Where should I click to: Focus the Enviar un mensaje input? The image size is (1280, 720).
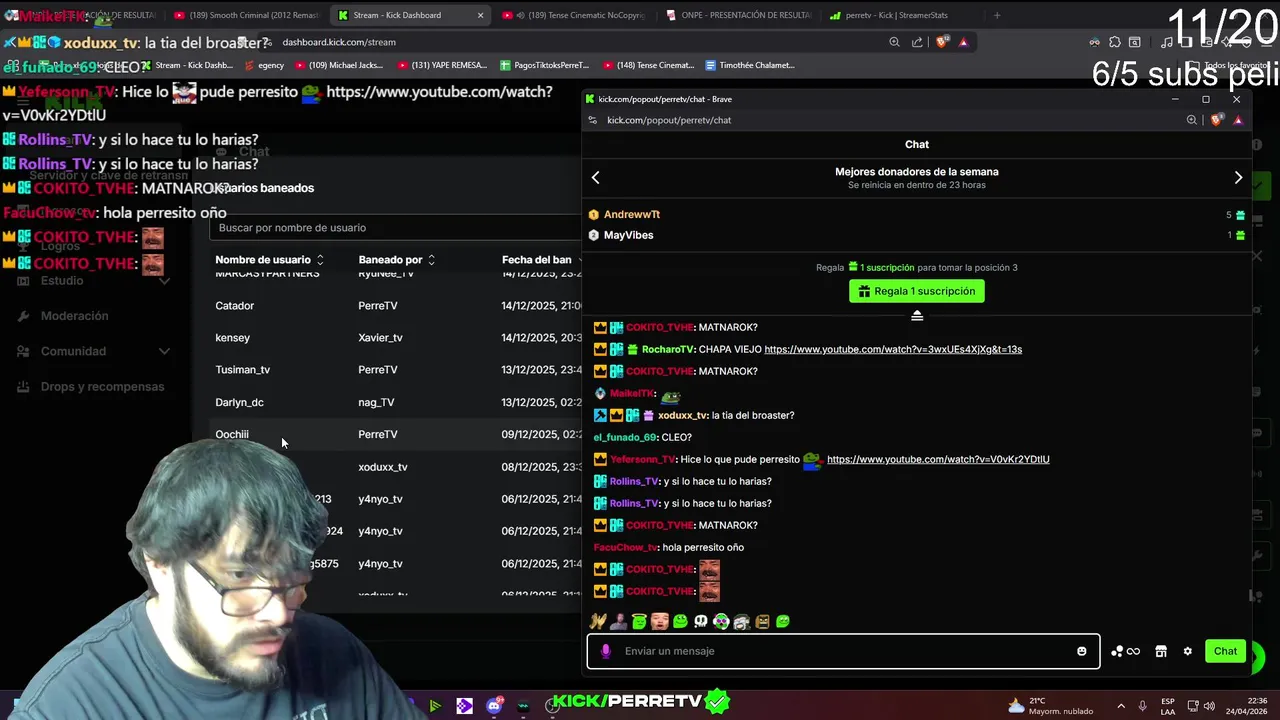click(843, 651)
